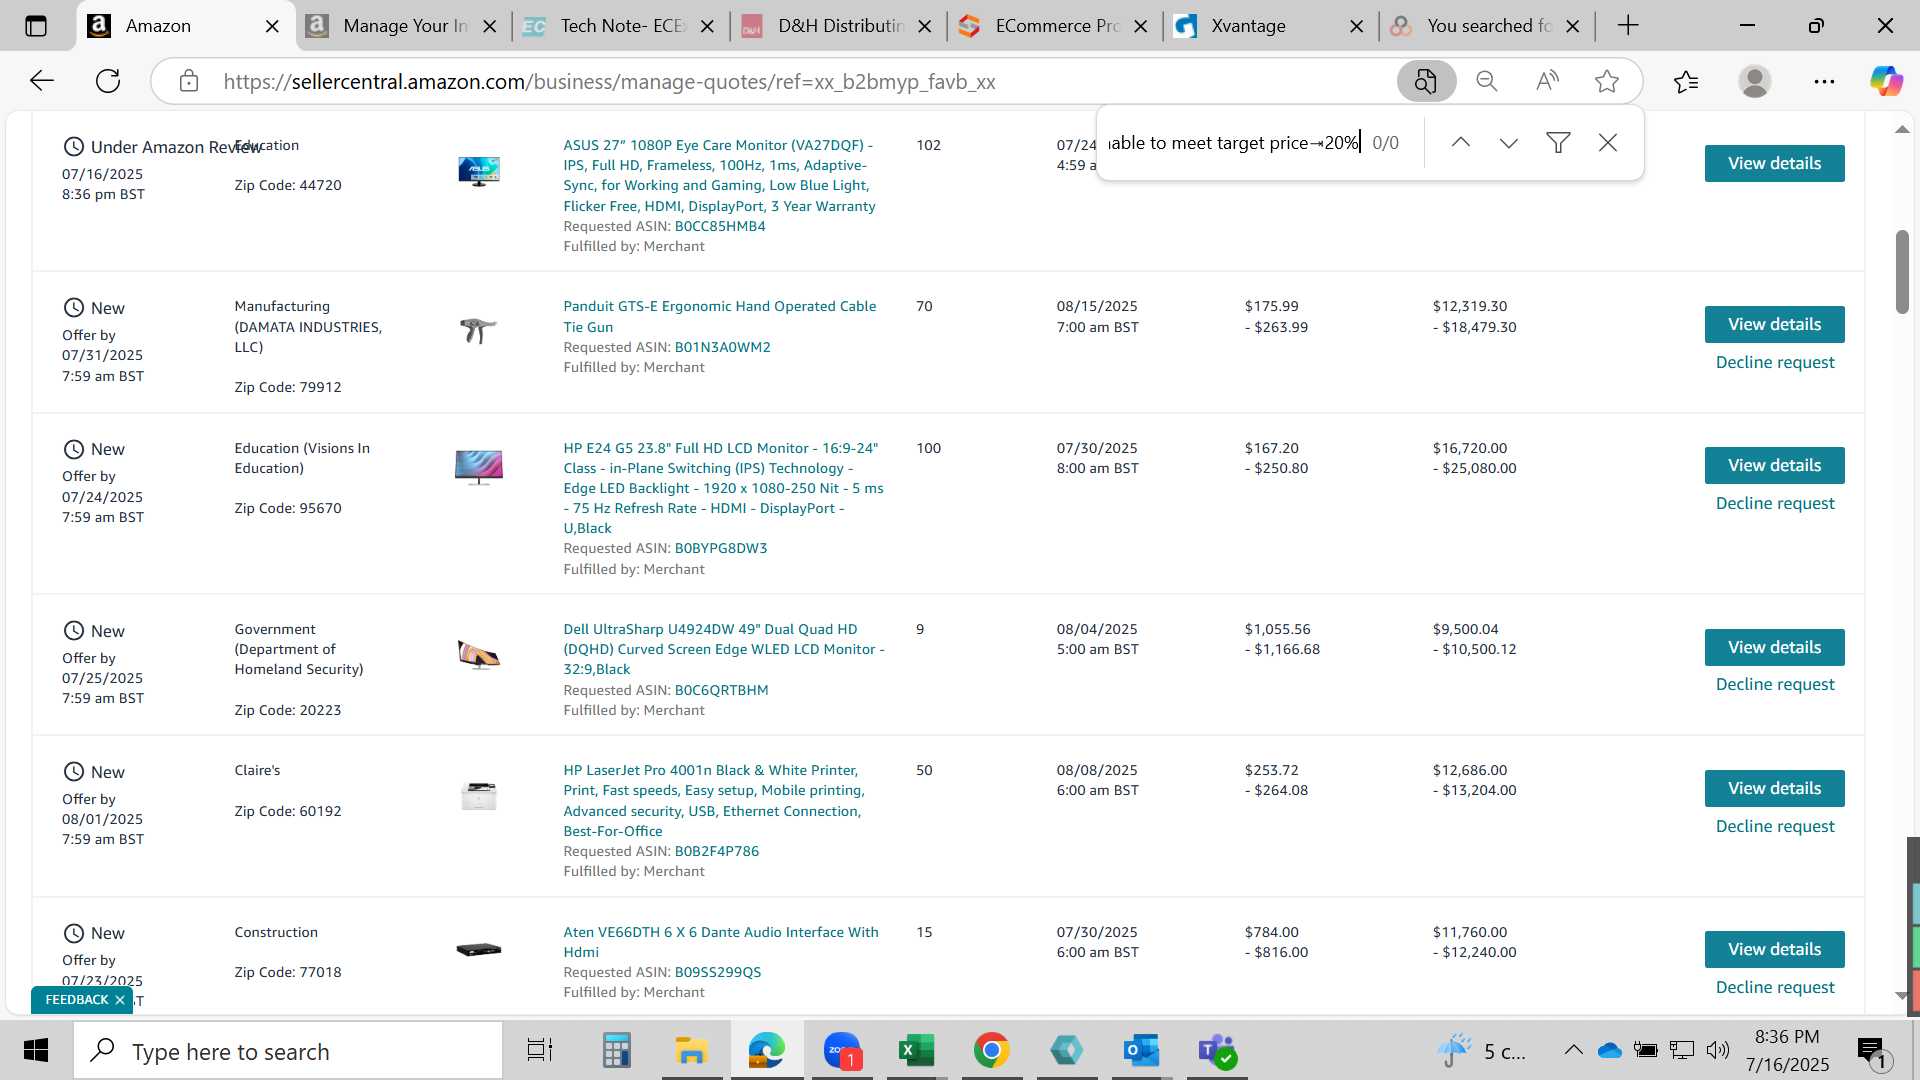Toggle the find on page toolbar icon
Image resolution: width=1920 pixels, height=1080 pixels.
(1426, 81)
